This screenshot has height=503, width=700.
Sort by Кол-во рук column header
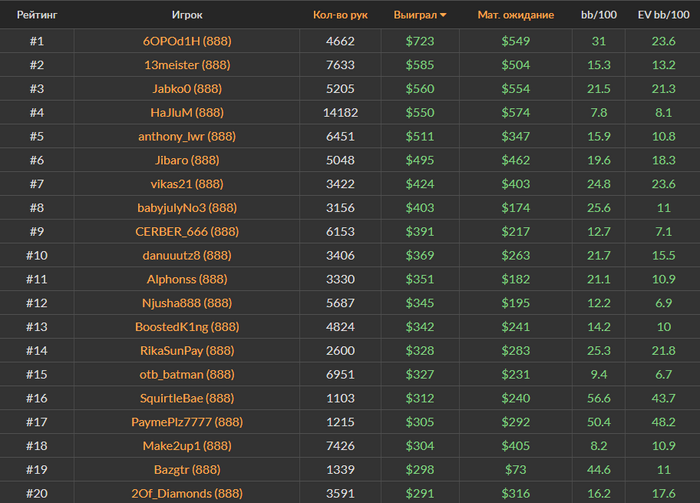(340, 15)
